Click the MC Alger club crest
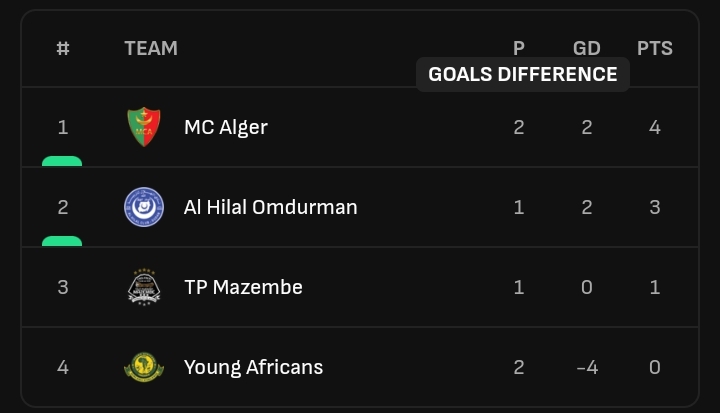720x413 pixels. tap(144, 127)
